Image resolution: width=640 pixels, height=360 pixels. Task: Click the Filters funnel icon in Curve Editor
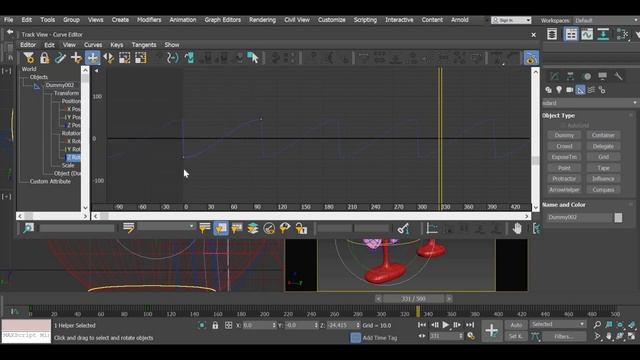(29, 58)
